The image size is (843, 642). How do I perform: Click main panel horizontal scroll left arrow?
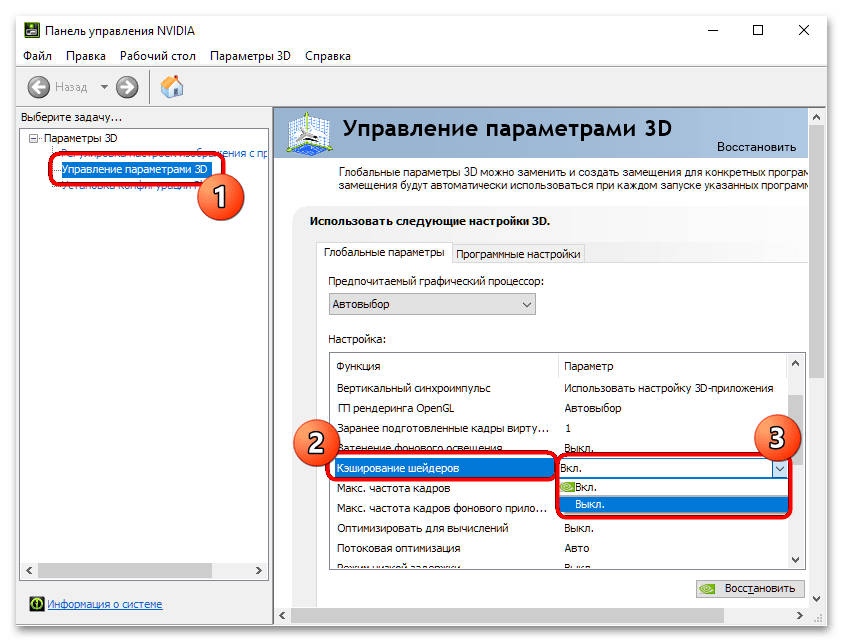pyautogui.click(x=282, y=615)
